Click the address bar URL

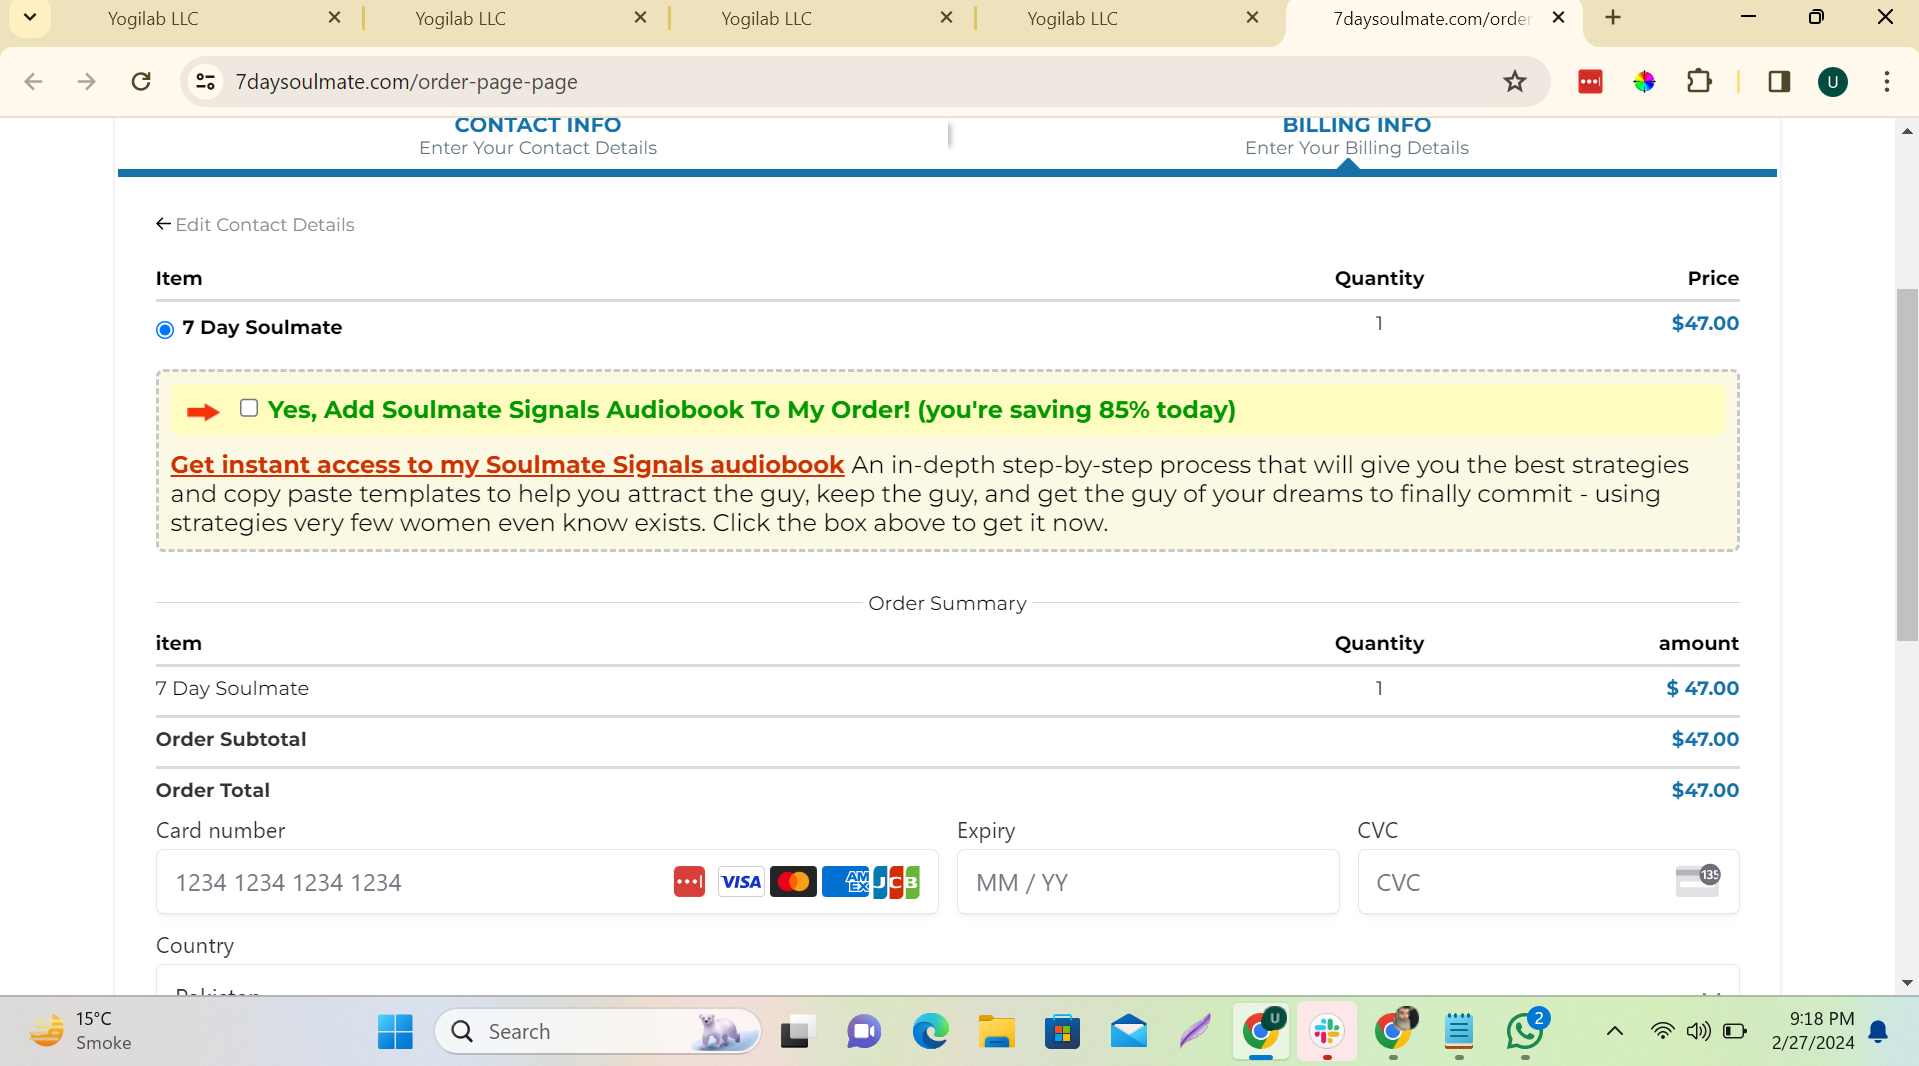pos(406,82)
